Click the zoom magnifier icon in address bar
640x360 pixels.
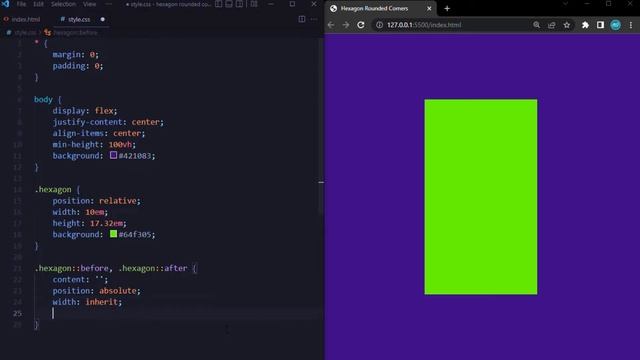[x=536, y=25]
